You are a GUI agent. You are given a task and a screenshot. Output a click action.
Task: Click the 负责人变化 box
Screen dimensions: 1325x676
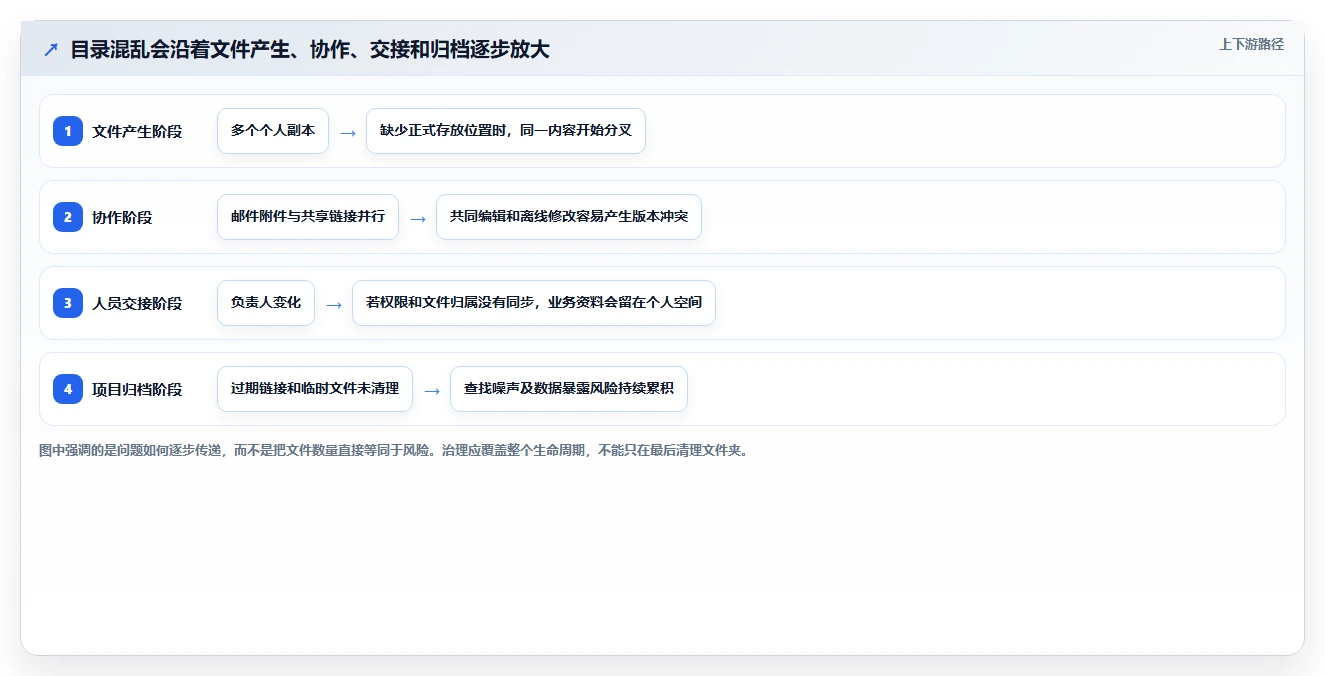pos(266,303)
